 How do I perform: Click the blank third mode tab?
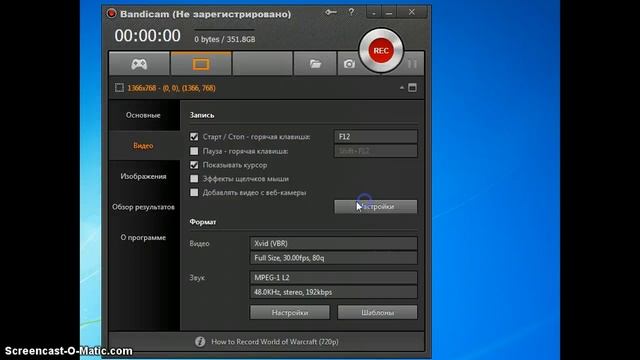pyautogui.click(x=262, y=64)
